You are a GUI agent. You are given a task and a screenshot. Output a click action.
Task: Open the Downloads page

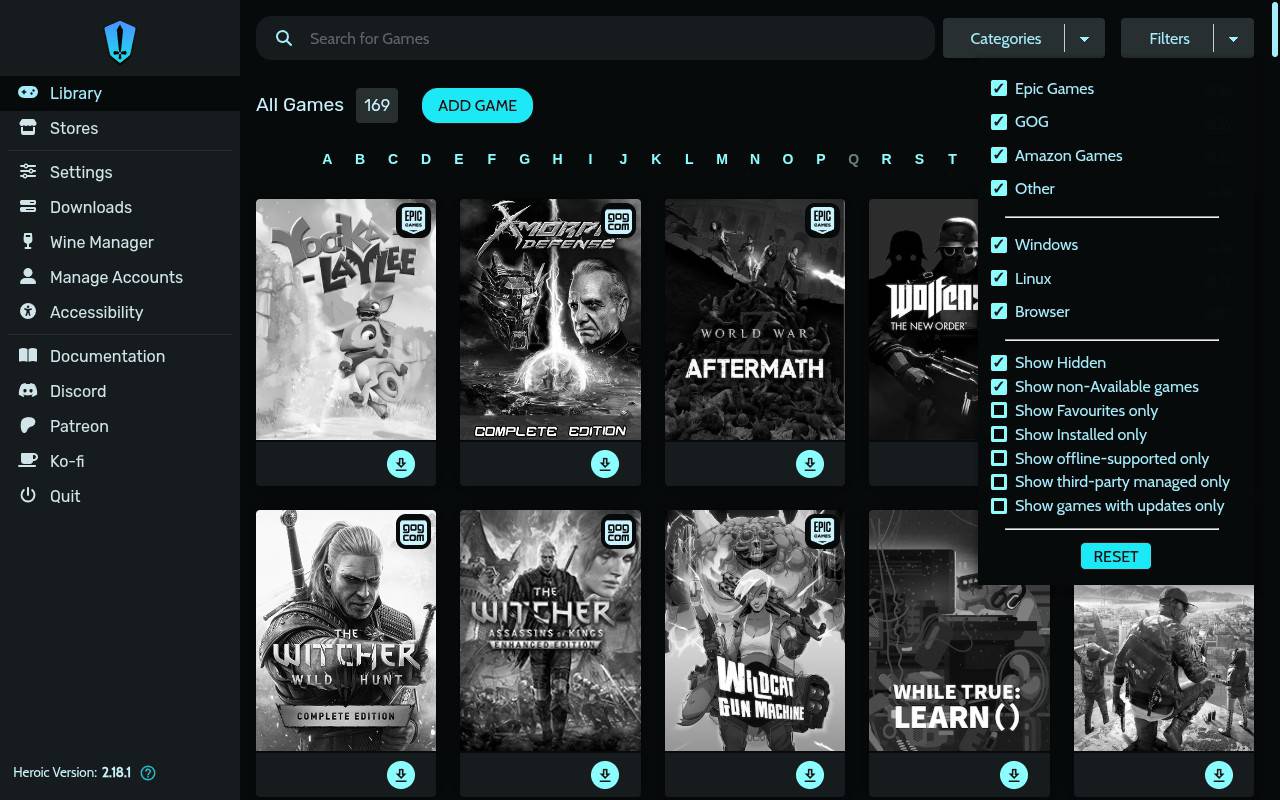tap(120, 207)
